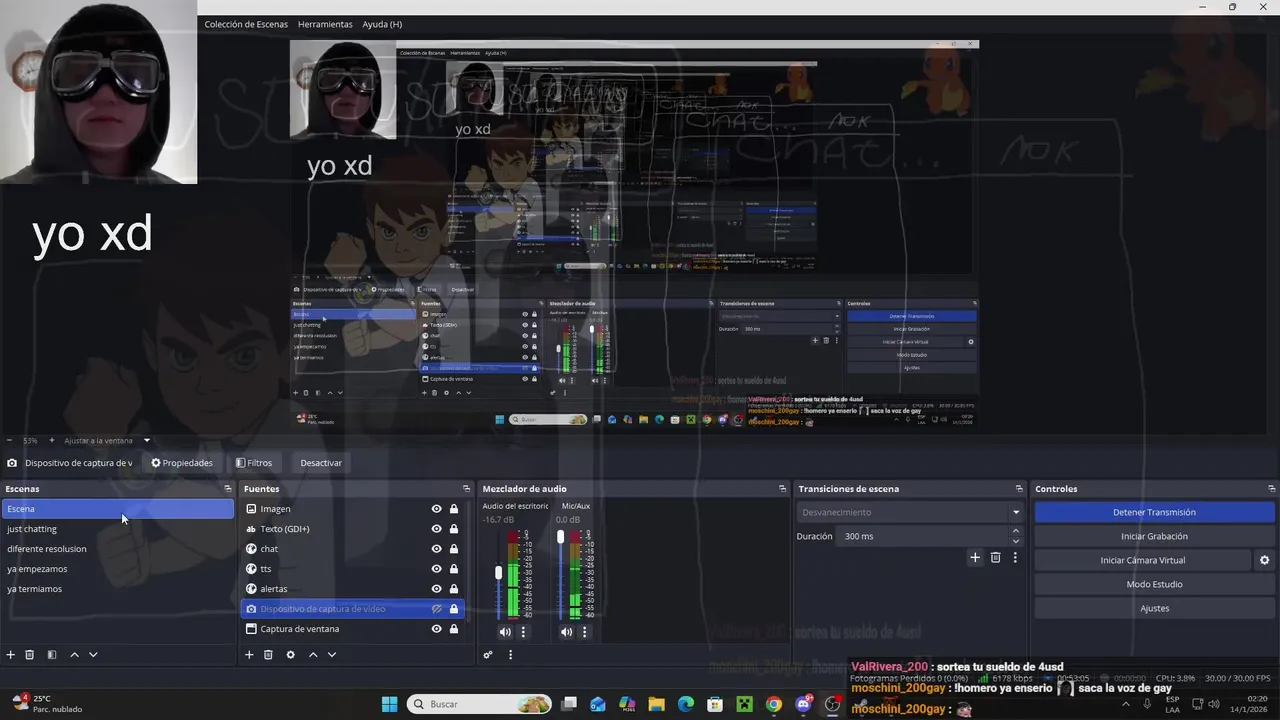Mute Audio del escritorio speaker icon
The height and width of the screenshot is (720, 1280).
tap(505, 632)
